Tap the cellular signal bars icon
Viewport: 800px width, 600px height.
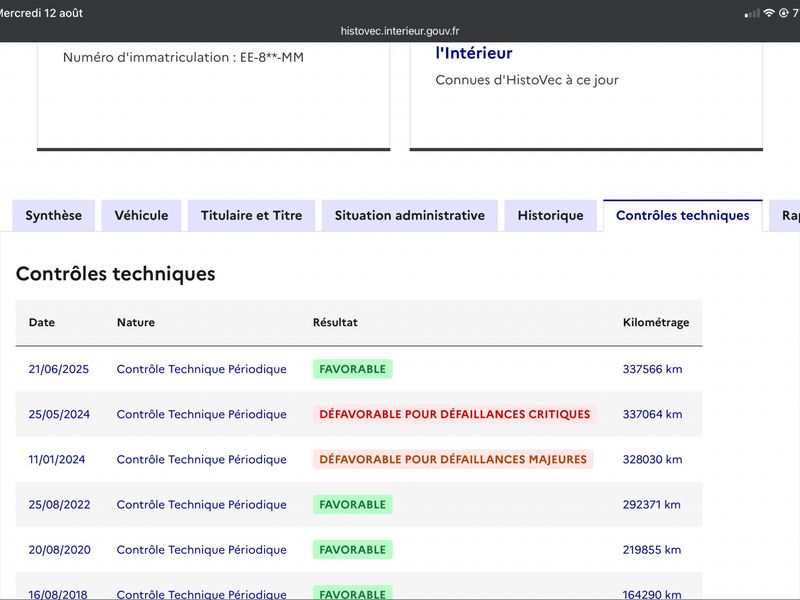pos(752,14)
